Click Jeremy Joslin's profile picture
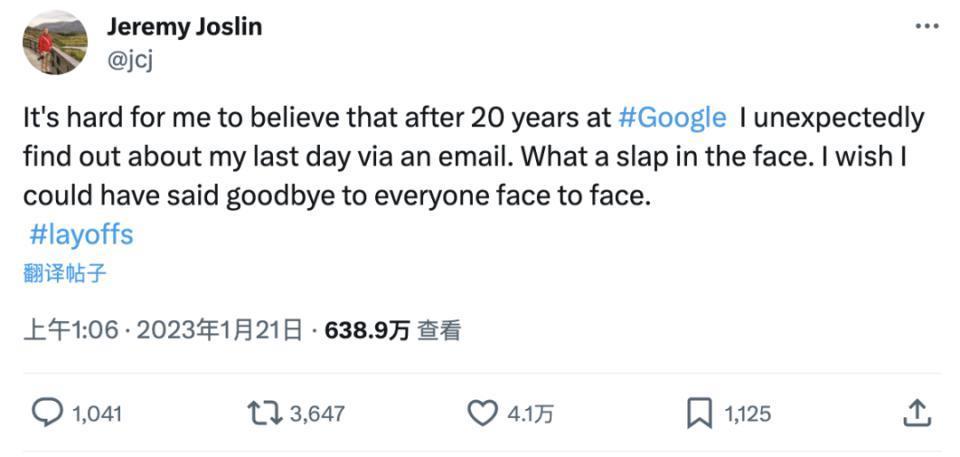Image resolution: width=960 pixels, height=457 pixels. 54,43
